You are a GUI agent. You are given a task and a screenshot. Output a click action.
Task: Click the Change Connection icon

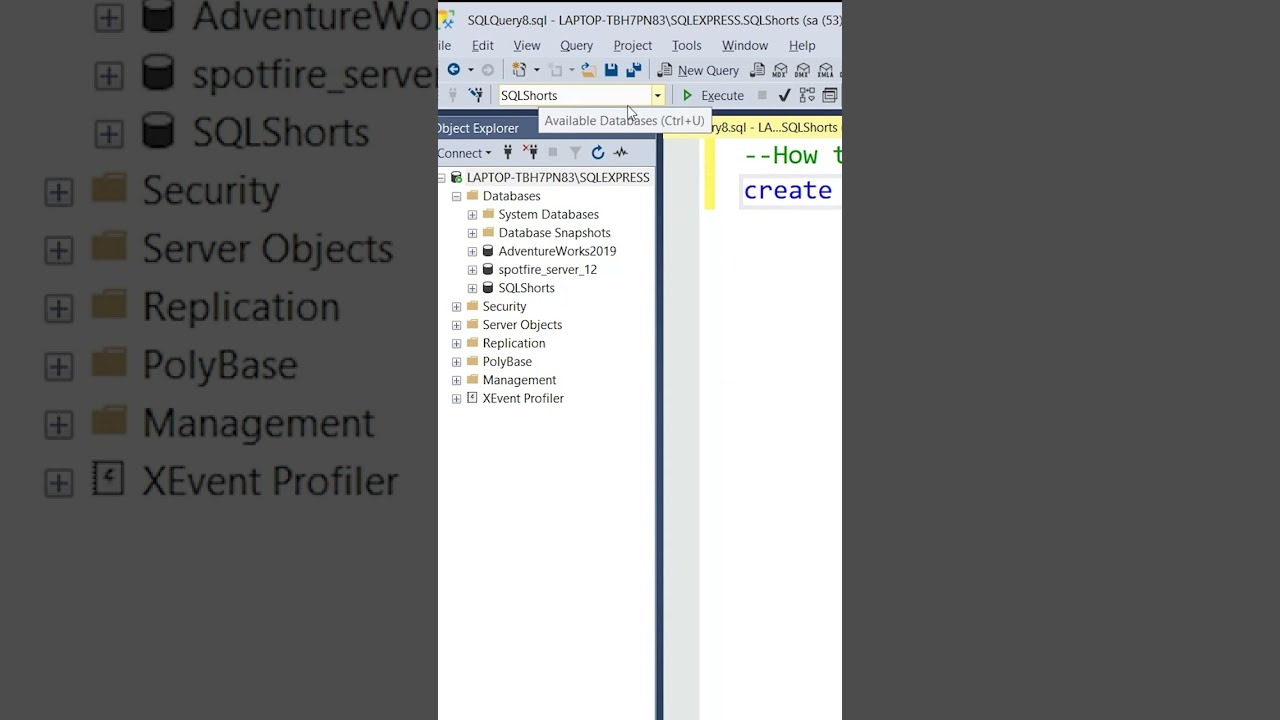476,95
